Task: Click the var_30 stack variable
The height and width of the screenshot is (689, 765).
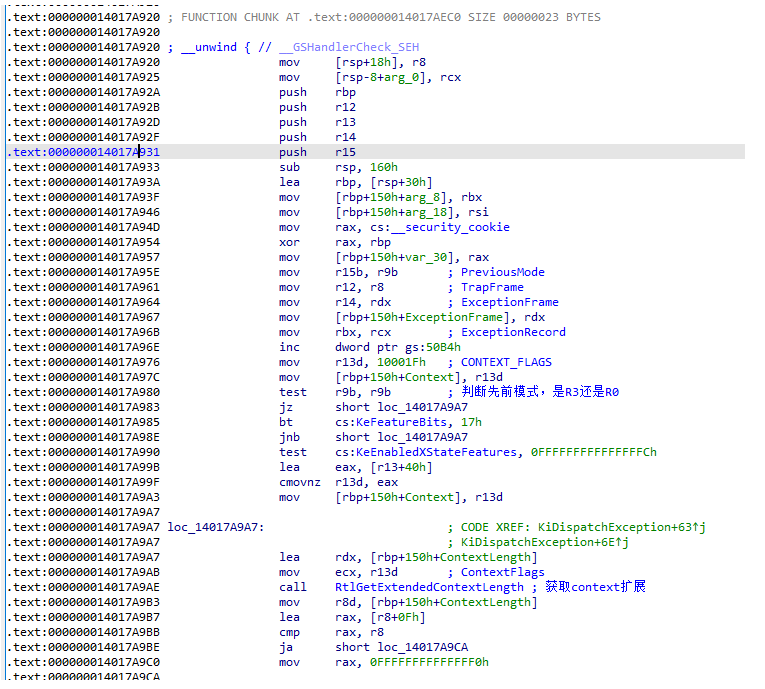Action: (x=429, y=257)
